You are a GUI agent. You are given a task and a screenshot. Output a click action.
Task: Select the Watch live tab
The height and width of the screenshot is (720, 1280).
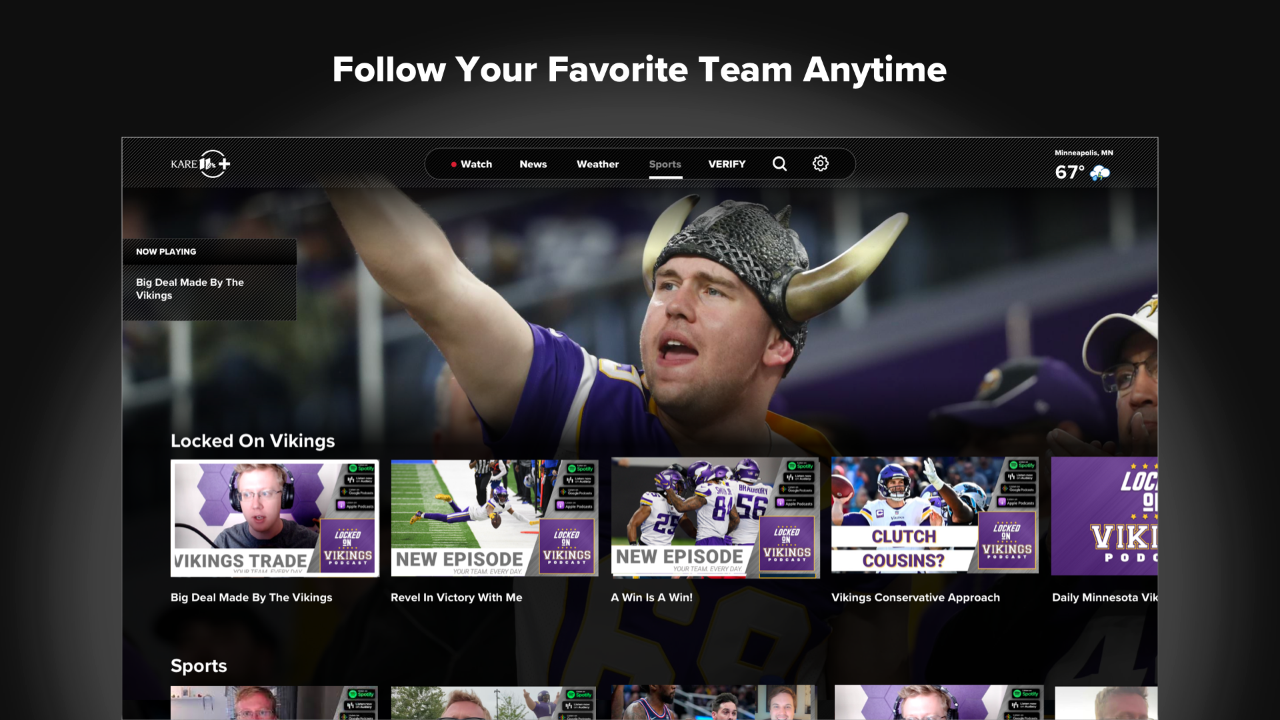(x=471, y=164)
